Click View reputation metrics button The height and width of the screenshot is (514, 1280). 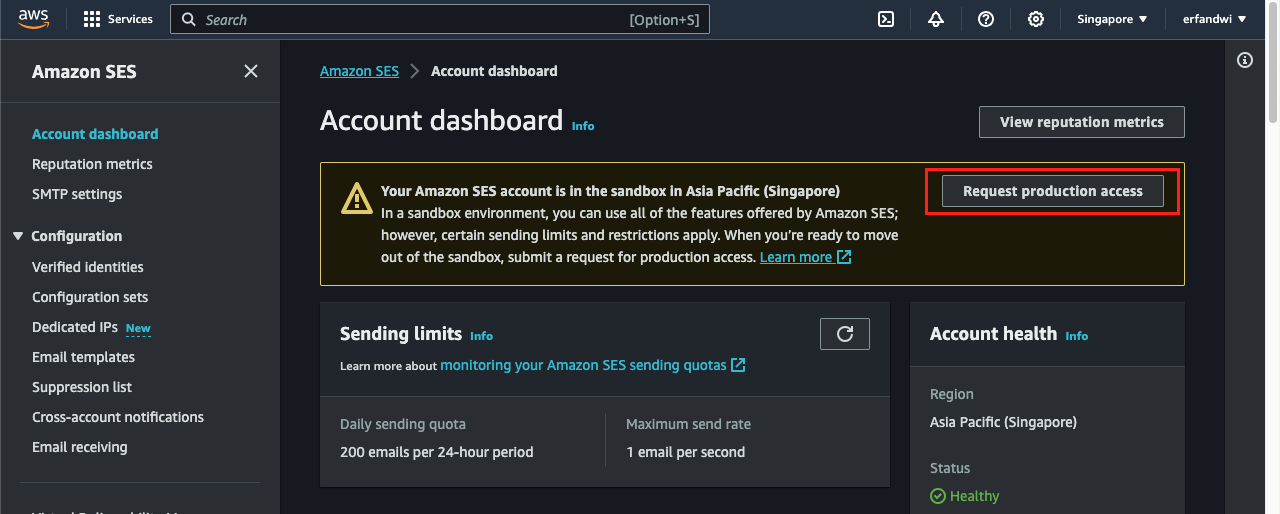pyautogui.click(x=1081, y=122)
